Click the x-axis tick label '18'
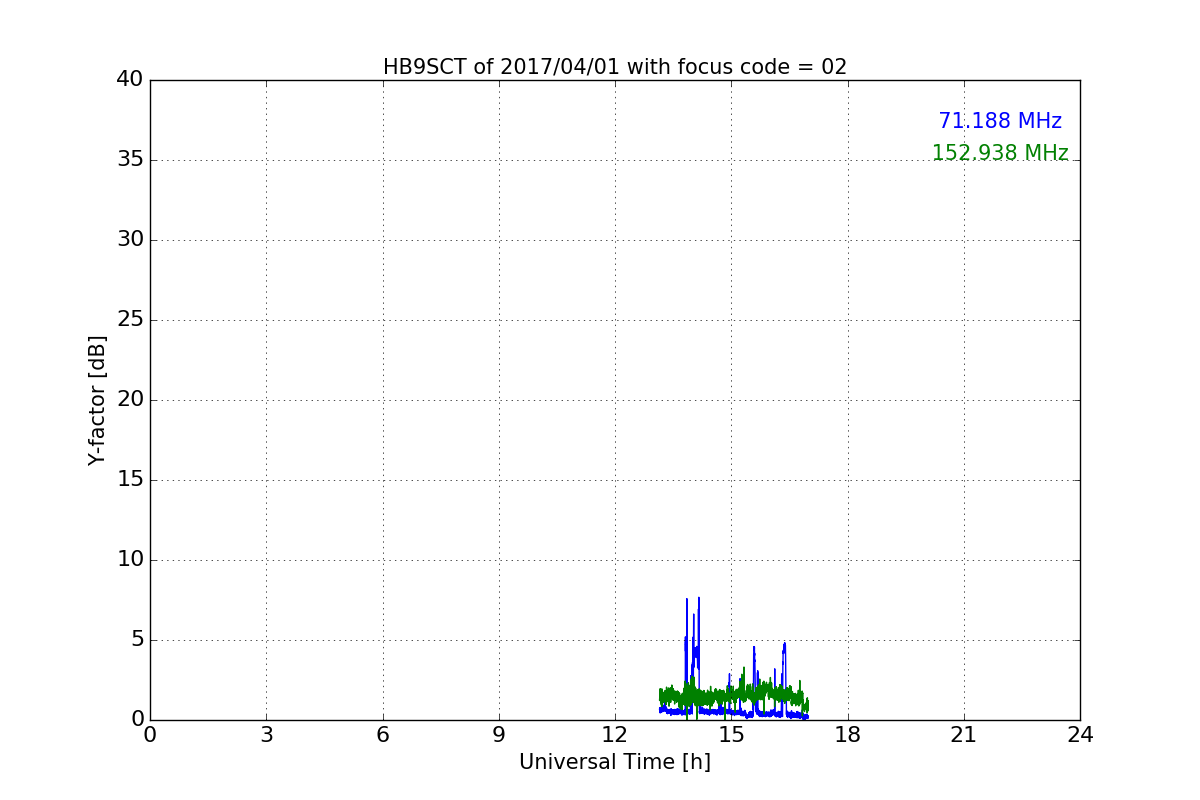The width and height of the screenshot is (1200, 800). tap(848, 735)
